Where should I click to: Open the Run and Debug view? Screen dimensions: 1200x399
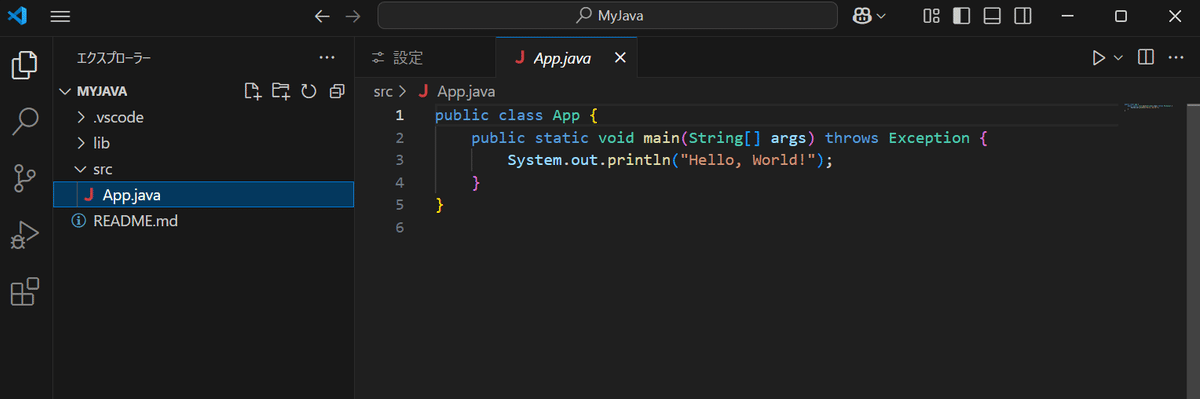24,236
